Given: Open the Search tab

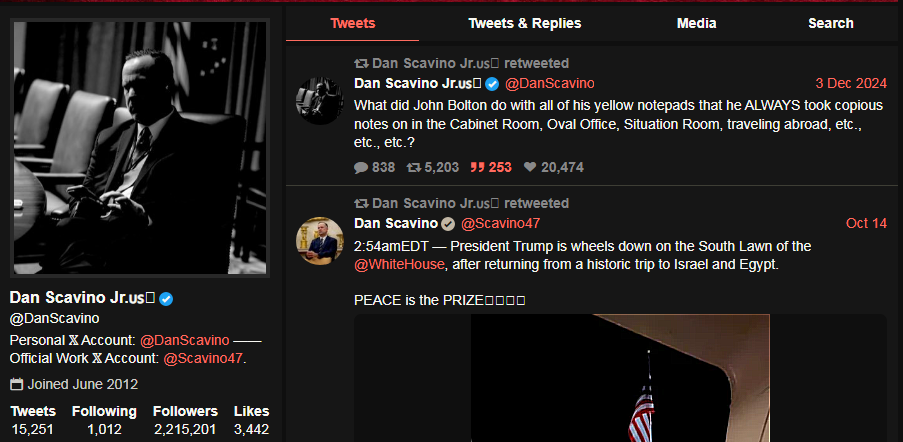Looking at the screenshot, I should coord(830,23).
